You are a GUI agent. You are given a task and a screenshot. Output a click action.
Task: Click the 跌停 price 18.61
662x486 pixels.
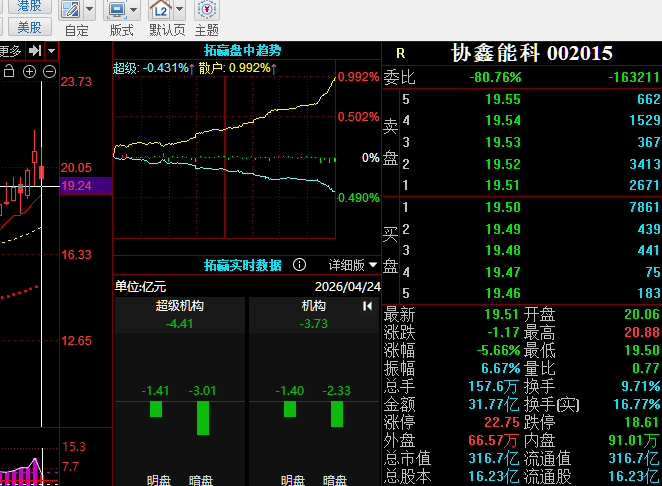(642, 422)
